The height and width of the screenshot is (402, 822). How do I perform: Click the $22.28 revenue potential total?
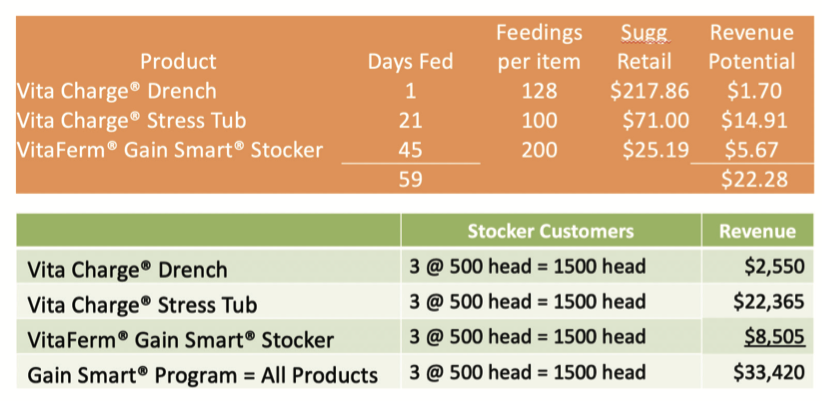click(754, 180)
